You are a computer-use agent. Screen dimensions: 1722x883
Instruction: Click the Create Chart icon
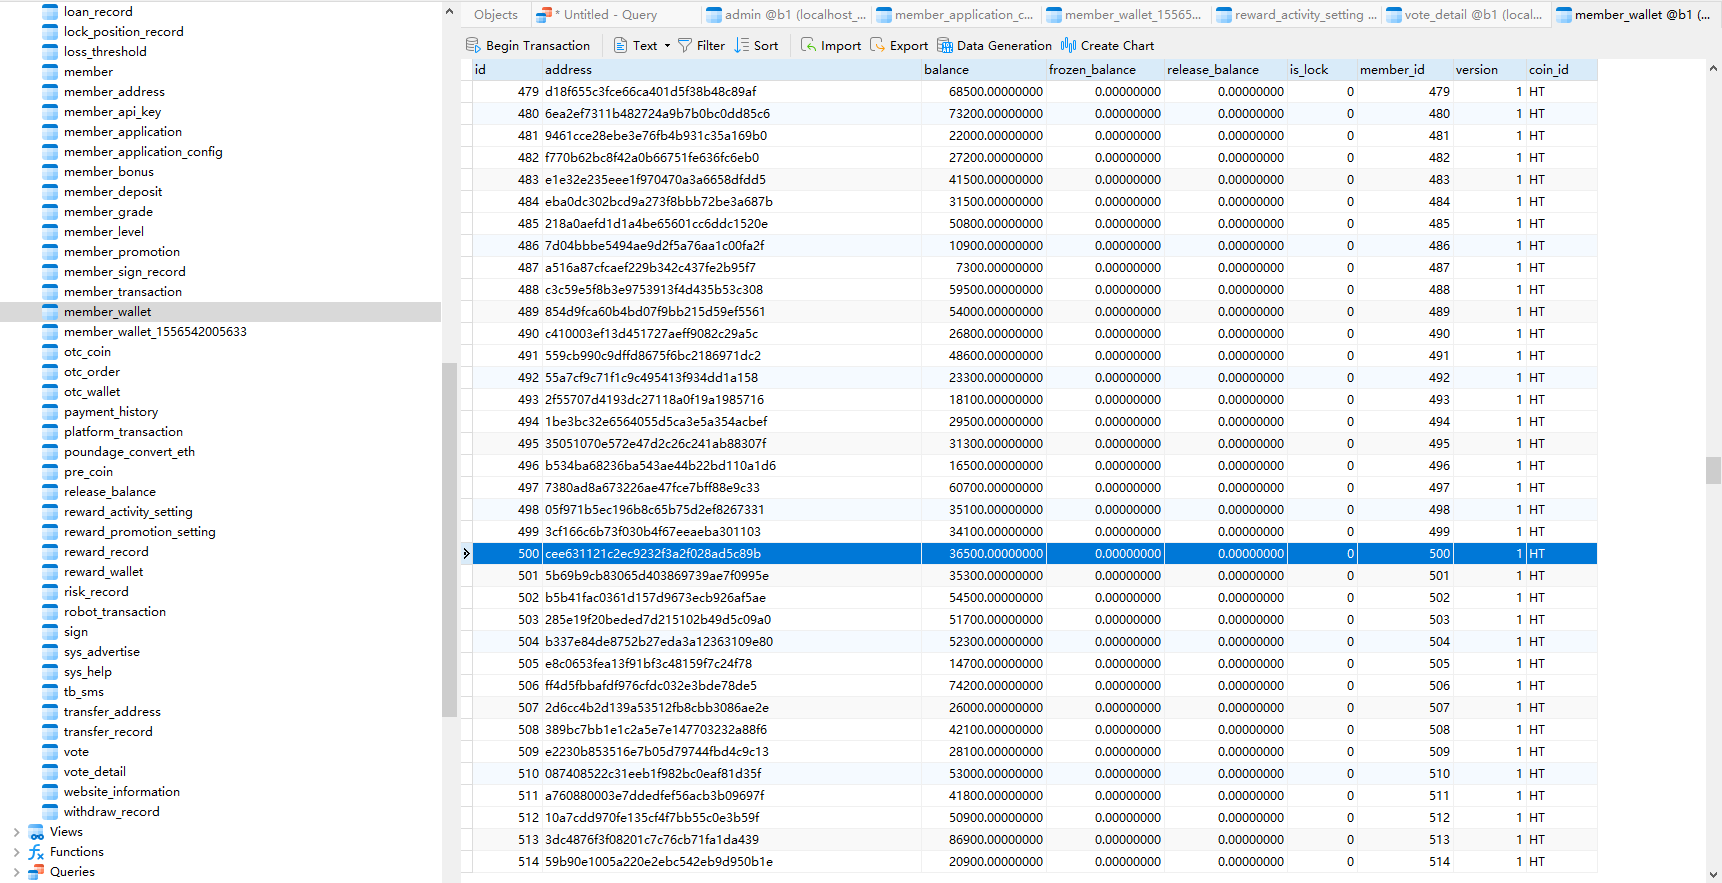click(x=1069, y=46)
